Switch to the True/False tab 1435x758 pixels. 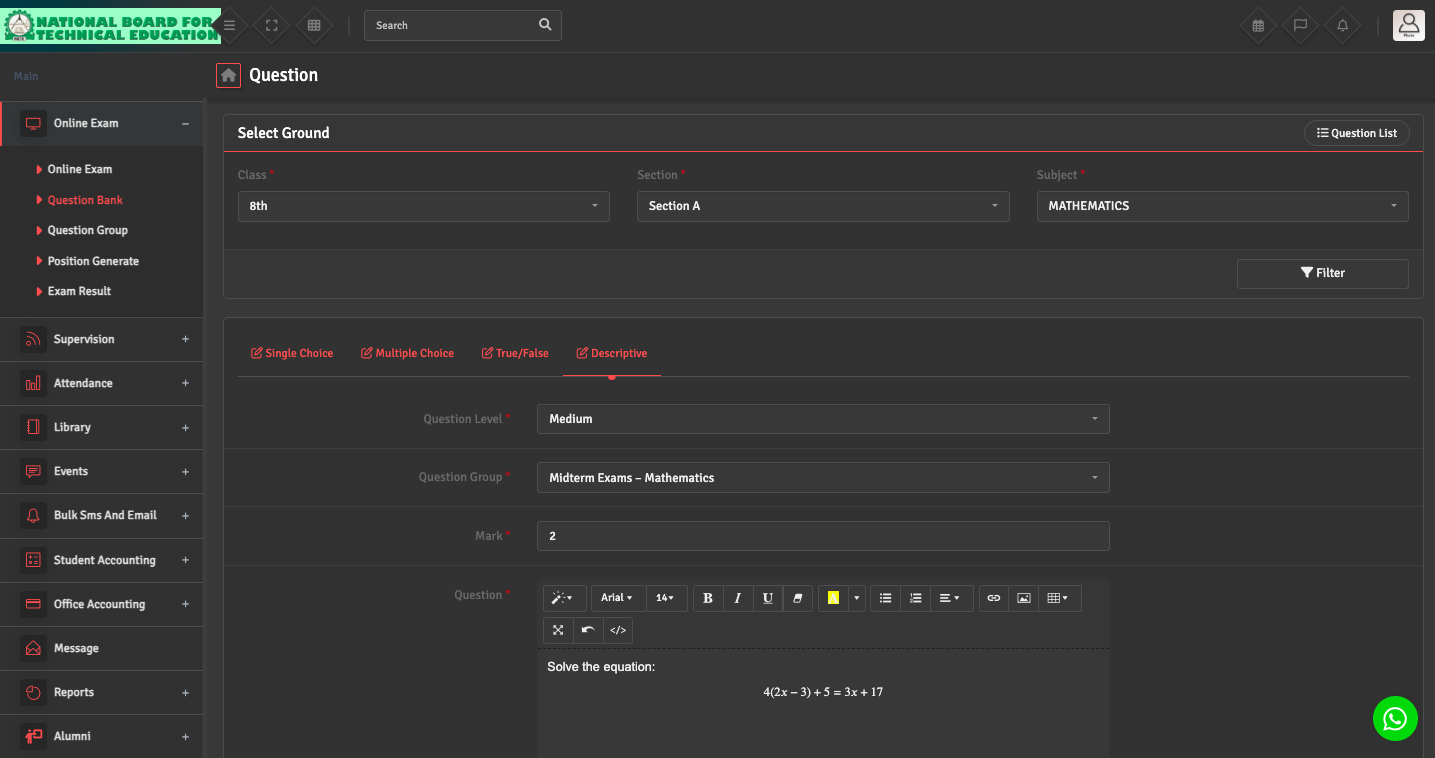(515, 353)
